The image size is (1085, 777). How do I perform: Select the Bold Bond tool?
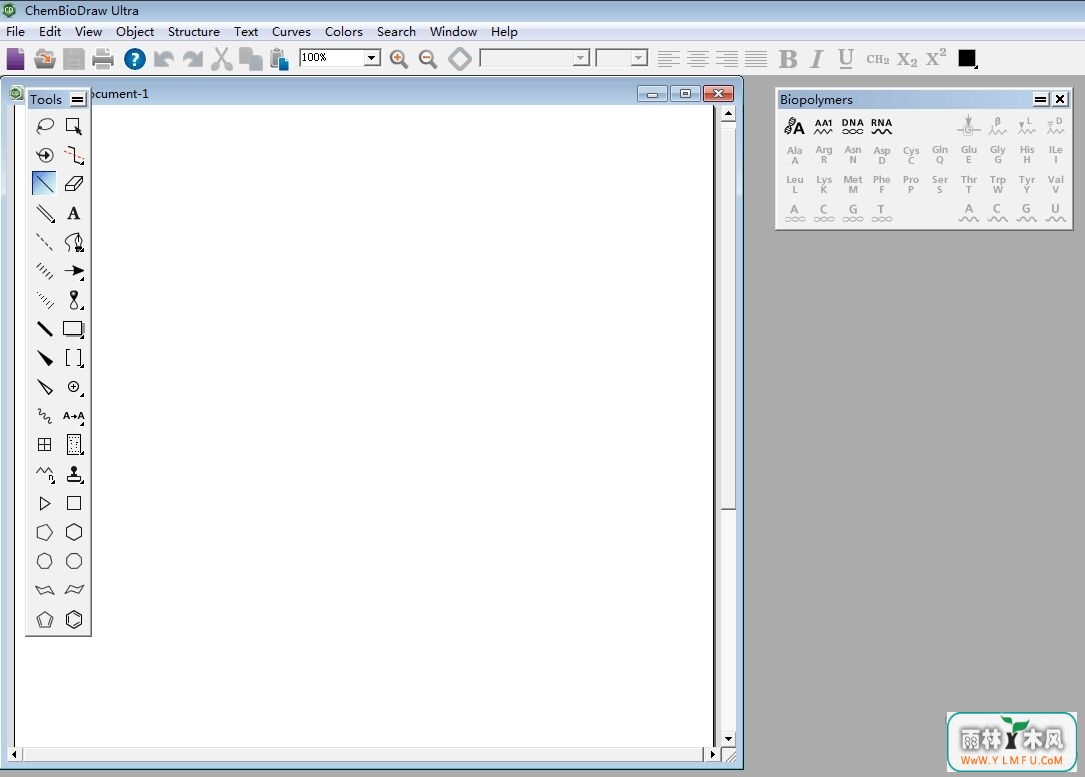(x=44, y=329)
